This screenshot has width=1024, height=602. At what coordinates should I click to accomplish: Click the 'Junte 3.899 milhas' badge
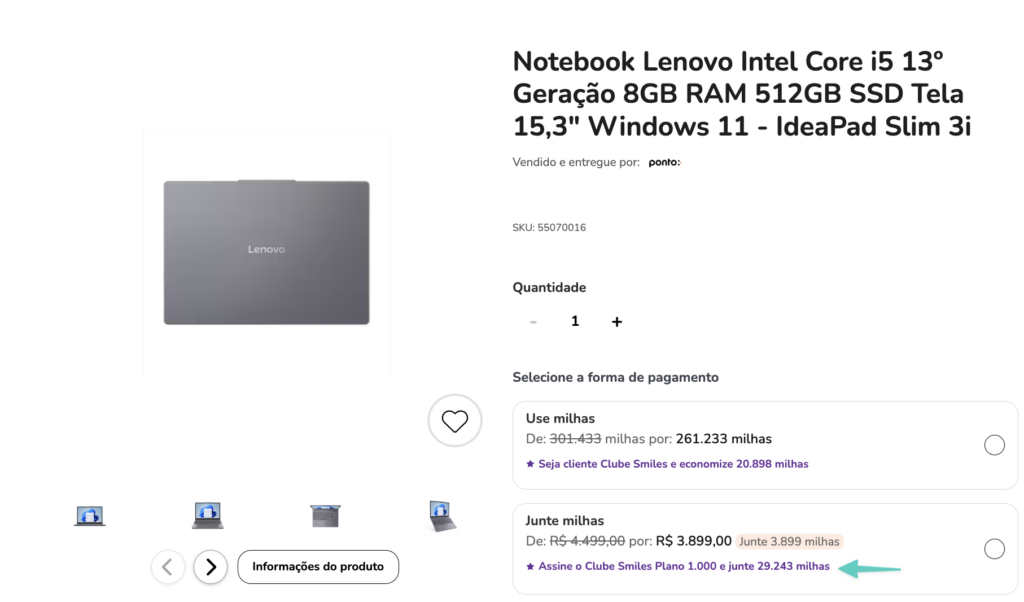click(789, 541)
